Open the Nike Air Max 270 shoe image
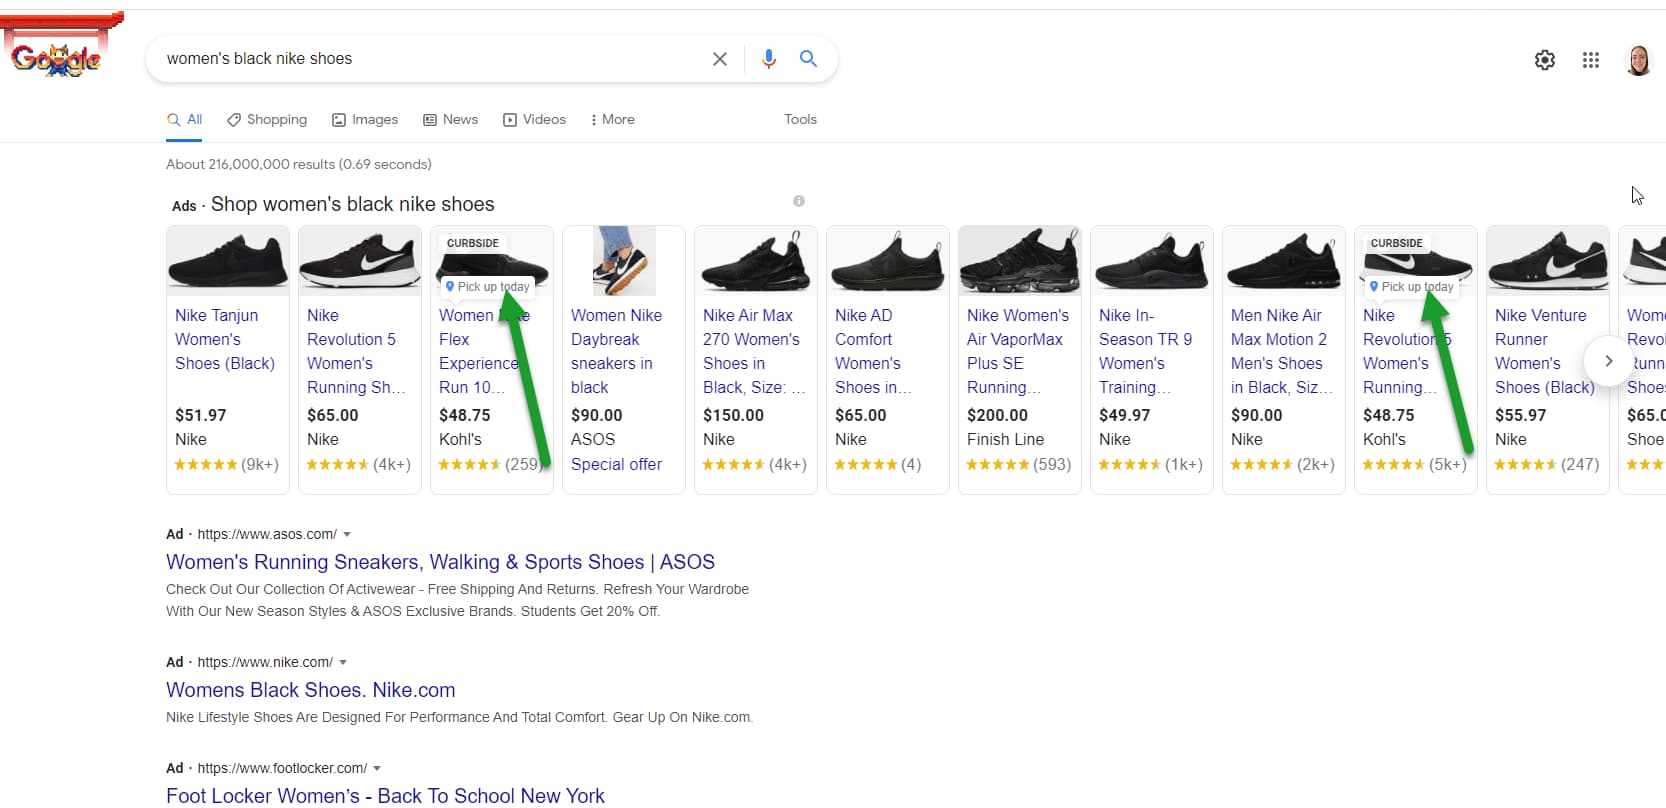Image resolution: width=1666 pixels, height=808 pixels. (x=756, y=261)
